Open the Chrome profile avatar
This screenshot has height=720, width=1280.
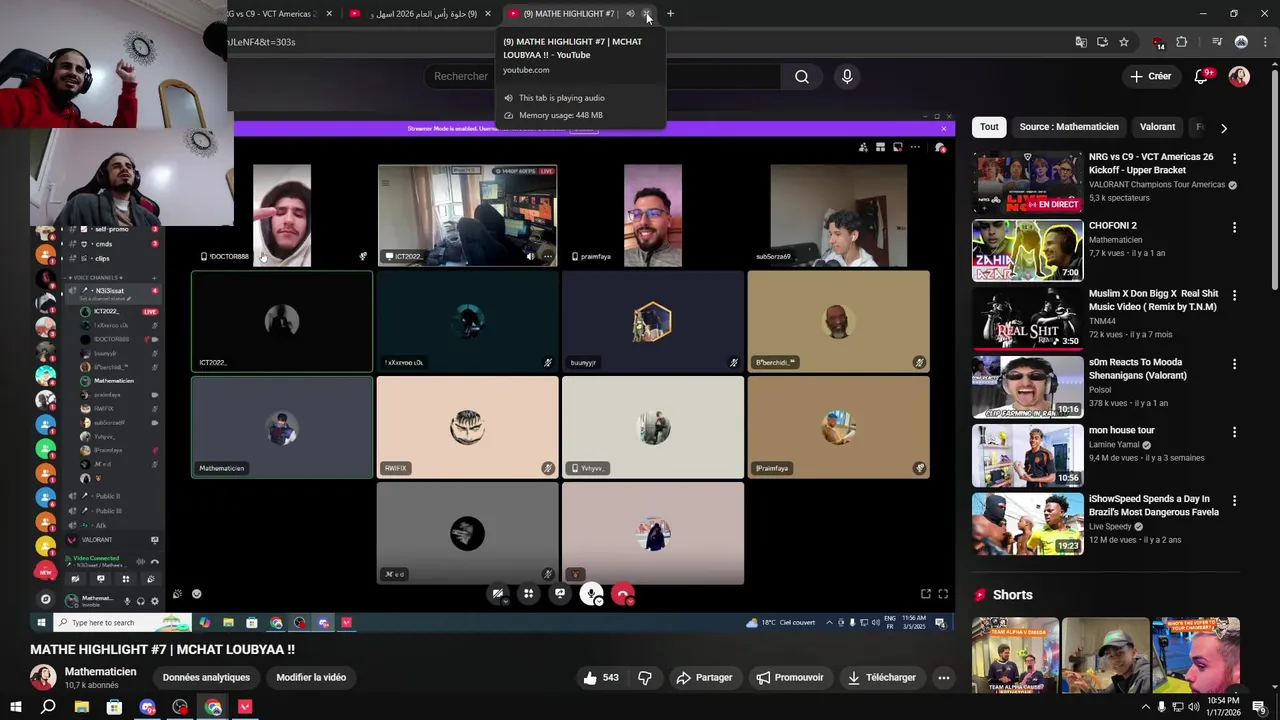click(1241, 42)
